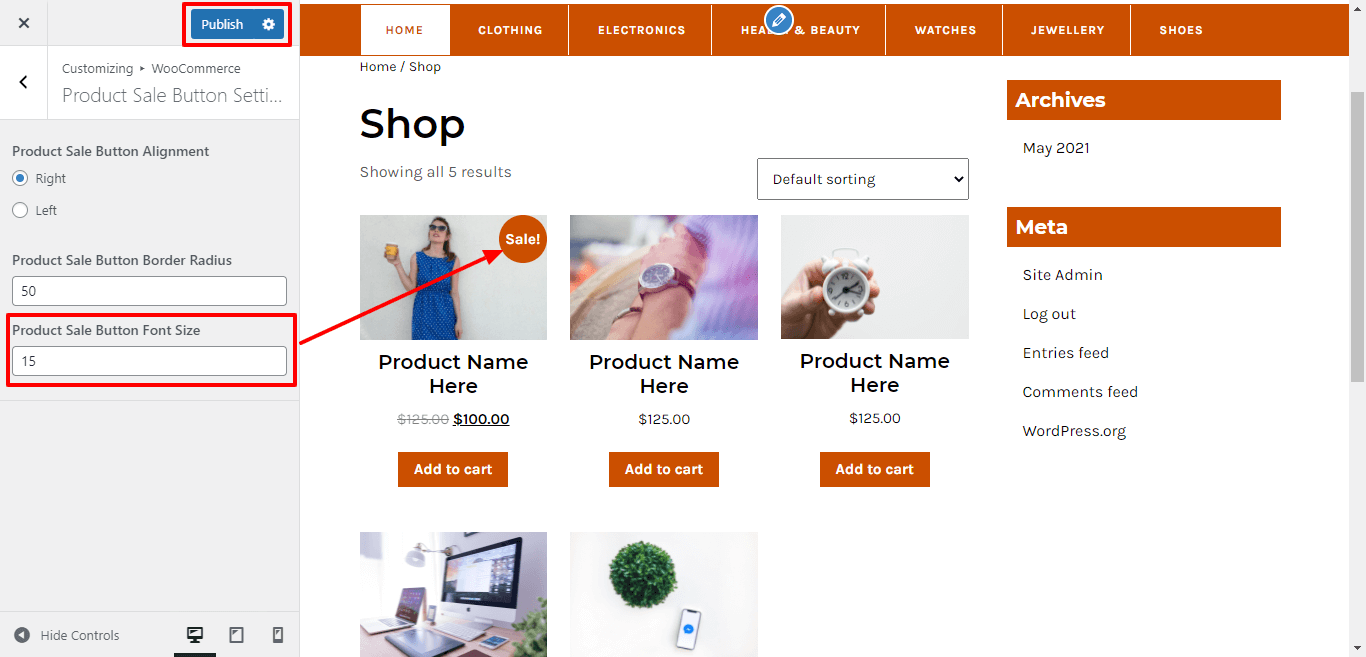Add the first product to cart
The height and width of the screenshot is (657, 1366).
point(453,469)
